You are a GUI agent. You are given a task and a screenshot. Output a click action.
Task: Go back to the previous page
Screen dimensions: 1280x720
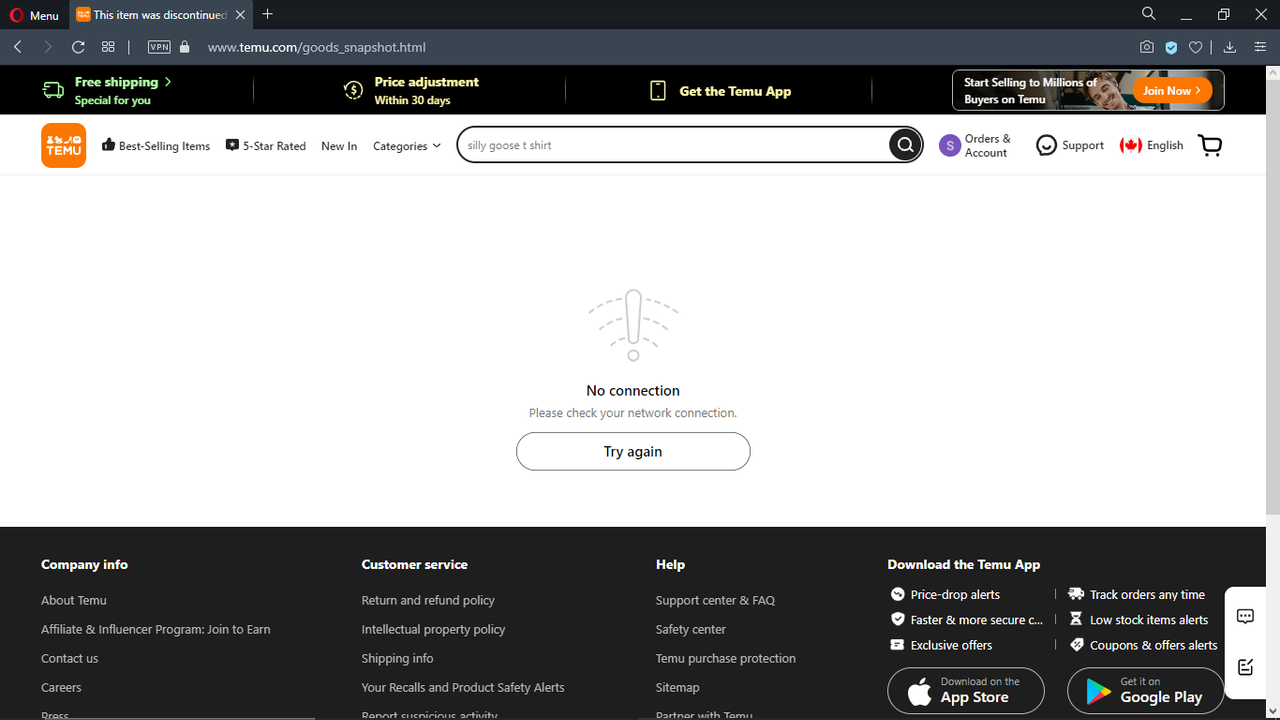tap(18, 47)
